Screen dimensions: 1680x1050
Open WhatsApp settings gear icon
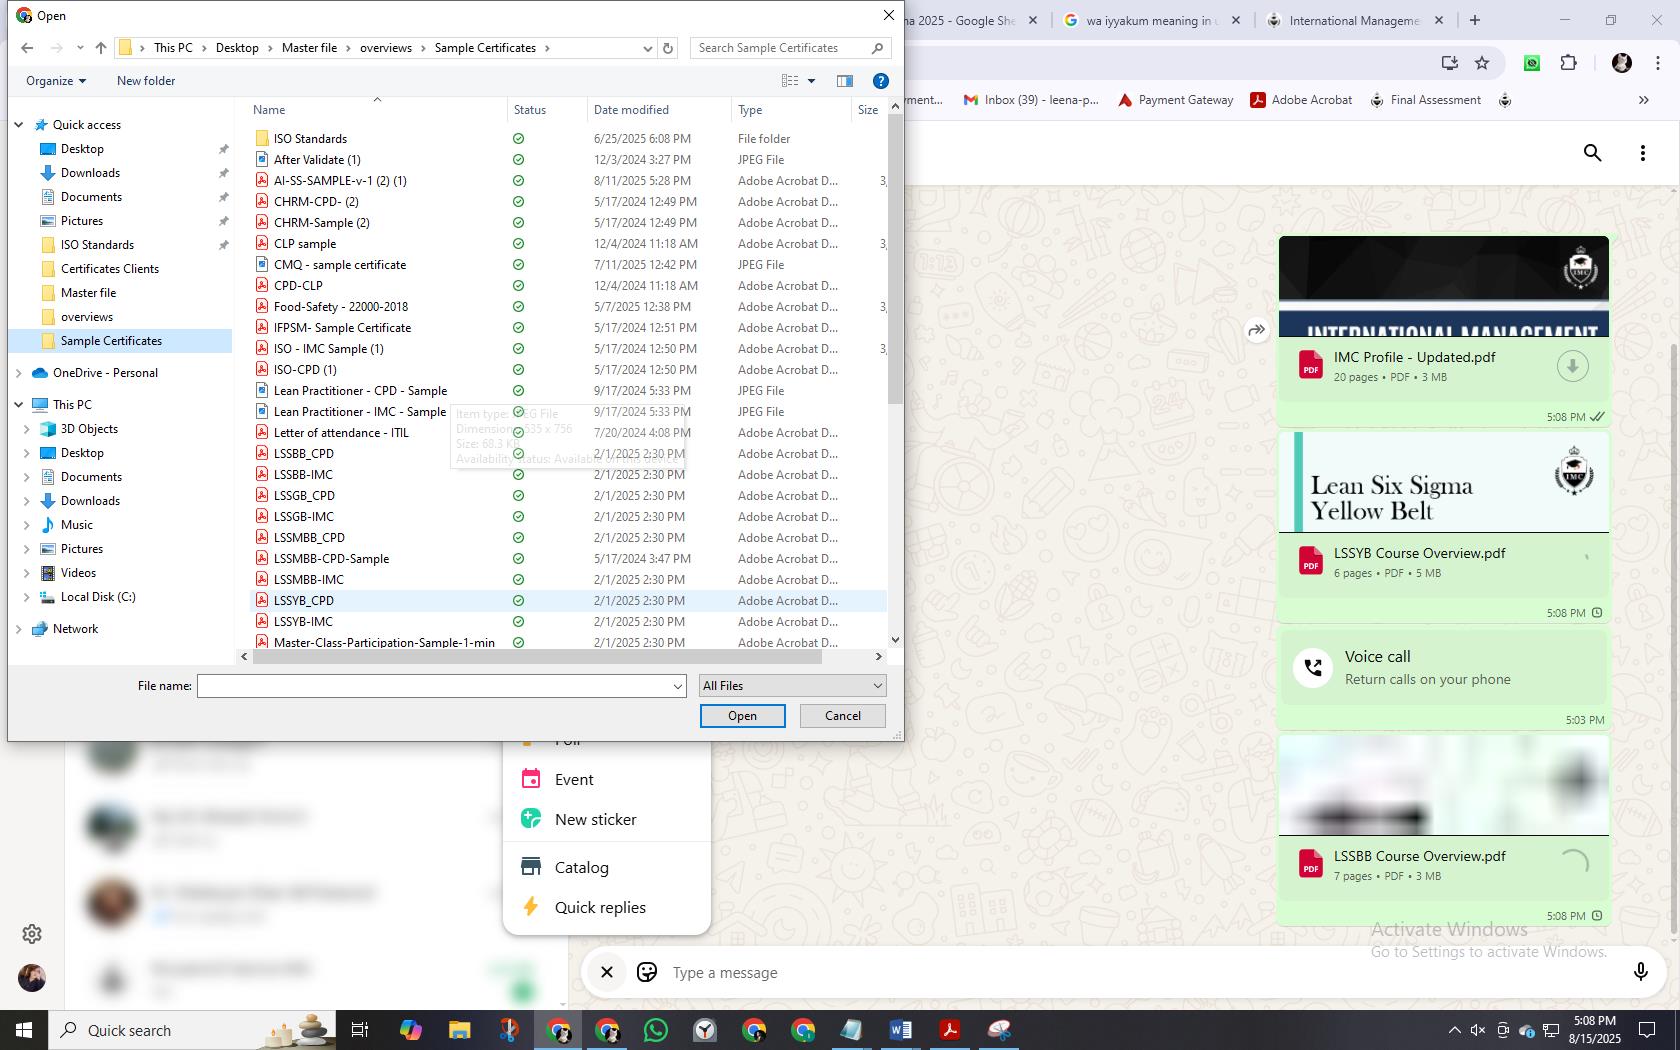[32, 934]
